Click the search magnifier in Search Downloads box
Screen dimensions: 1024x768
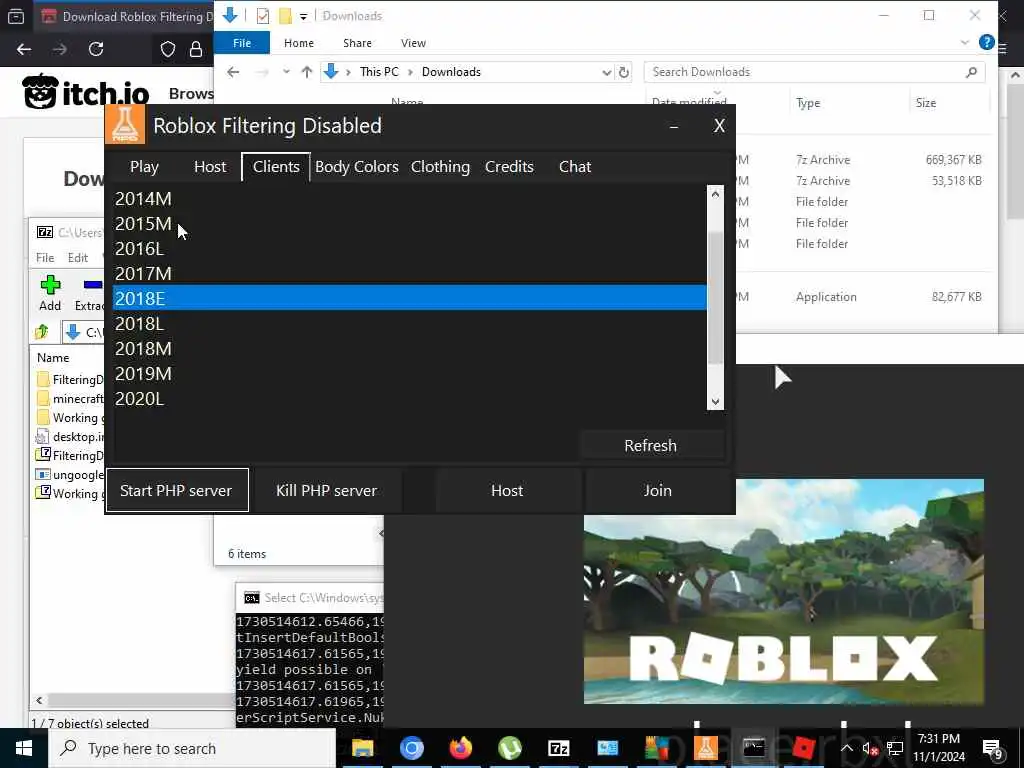[971, 72]
